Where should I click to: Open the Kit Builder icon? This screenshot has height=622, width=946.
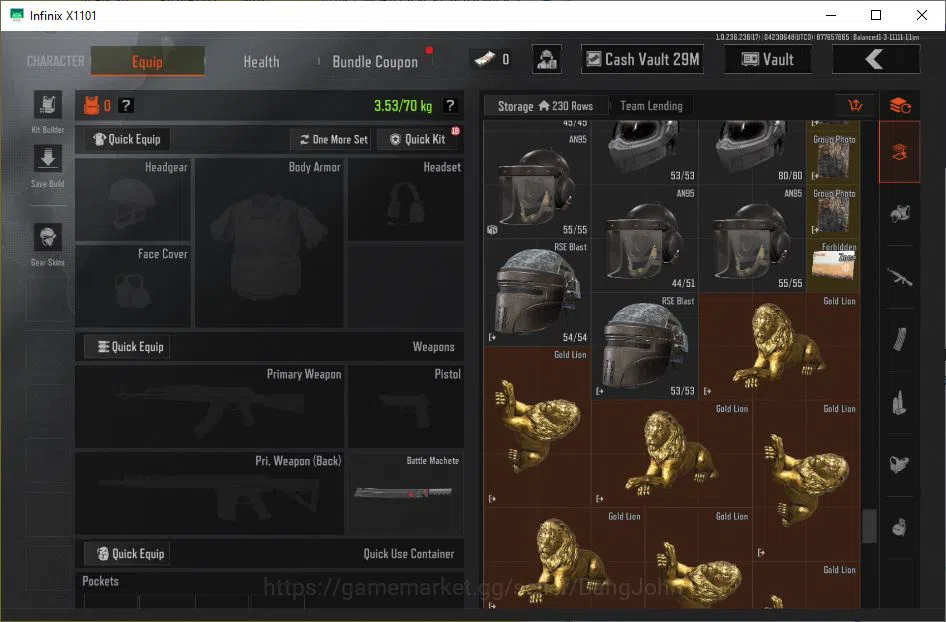tap(48, 106)
